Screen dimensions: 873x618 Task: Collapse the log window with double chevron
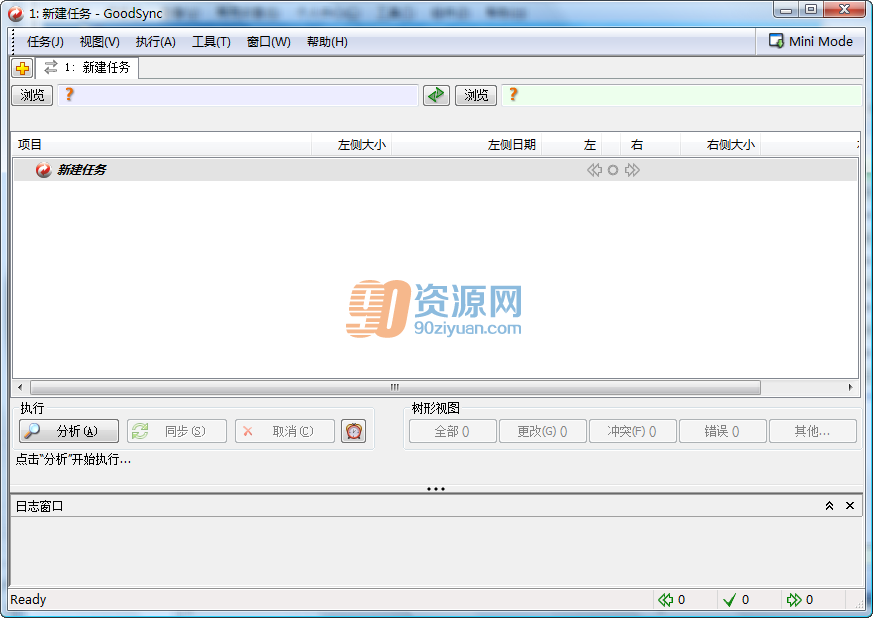[829, 506]
